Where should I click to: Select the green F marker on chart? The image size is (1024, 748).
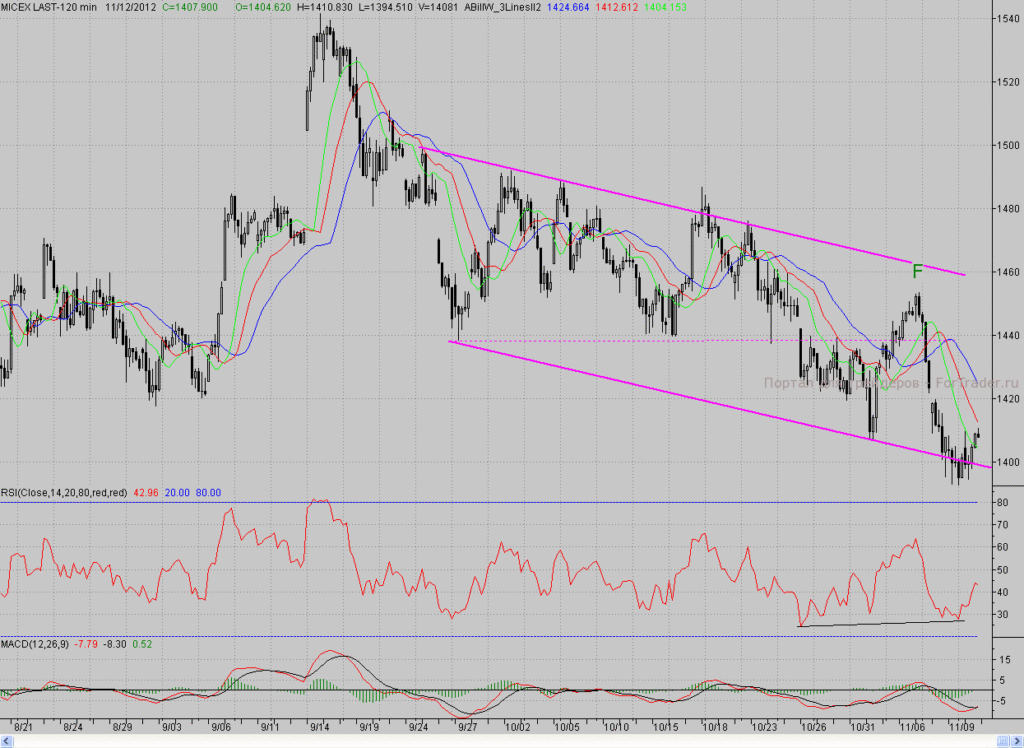pos(918,271)
